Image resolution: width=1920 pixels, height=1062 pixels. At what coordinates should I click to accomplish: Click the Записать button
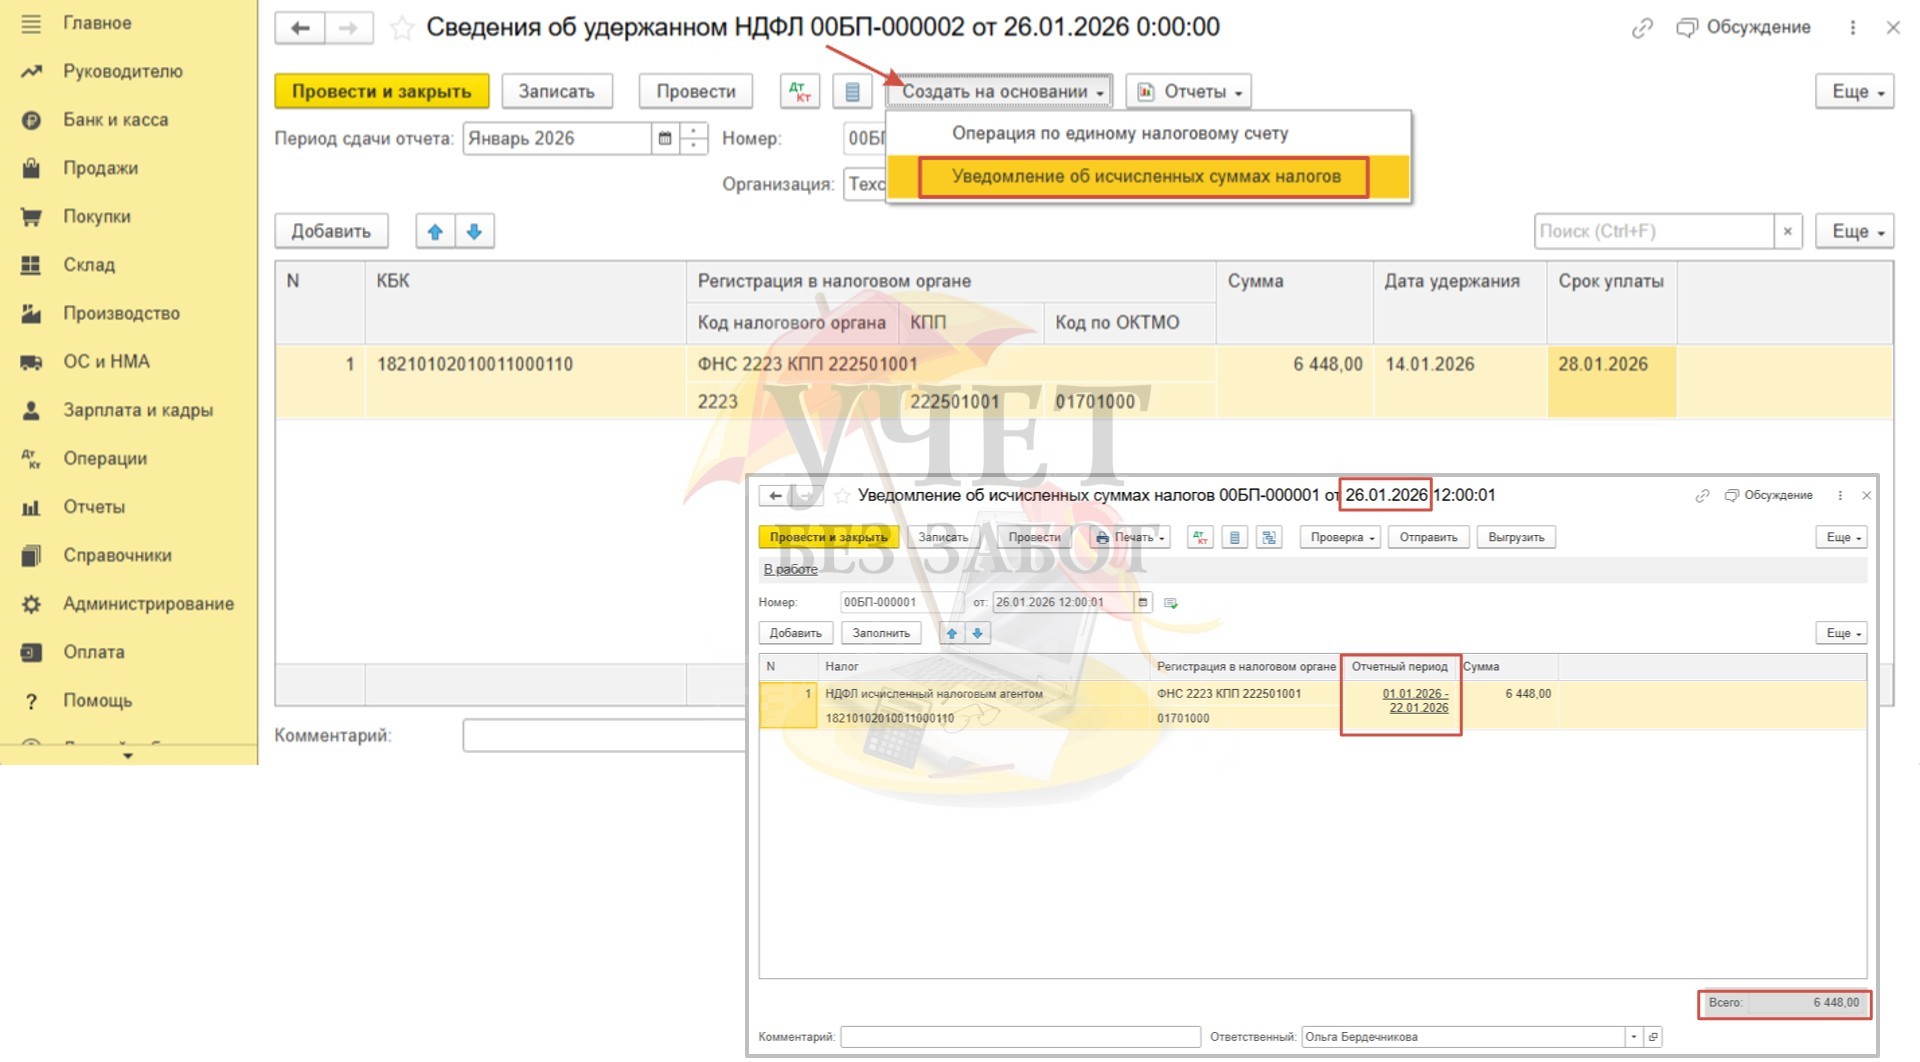point(556,91)
